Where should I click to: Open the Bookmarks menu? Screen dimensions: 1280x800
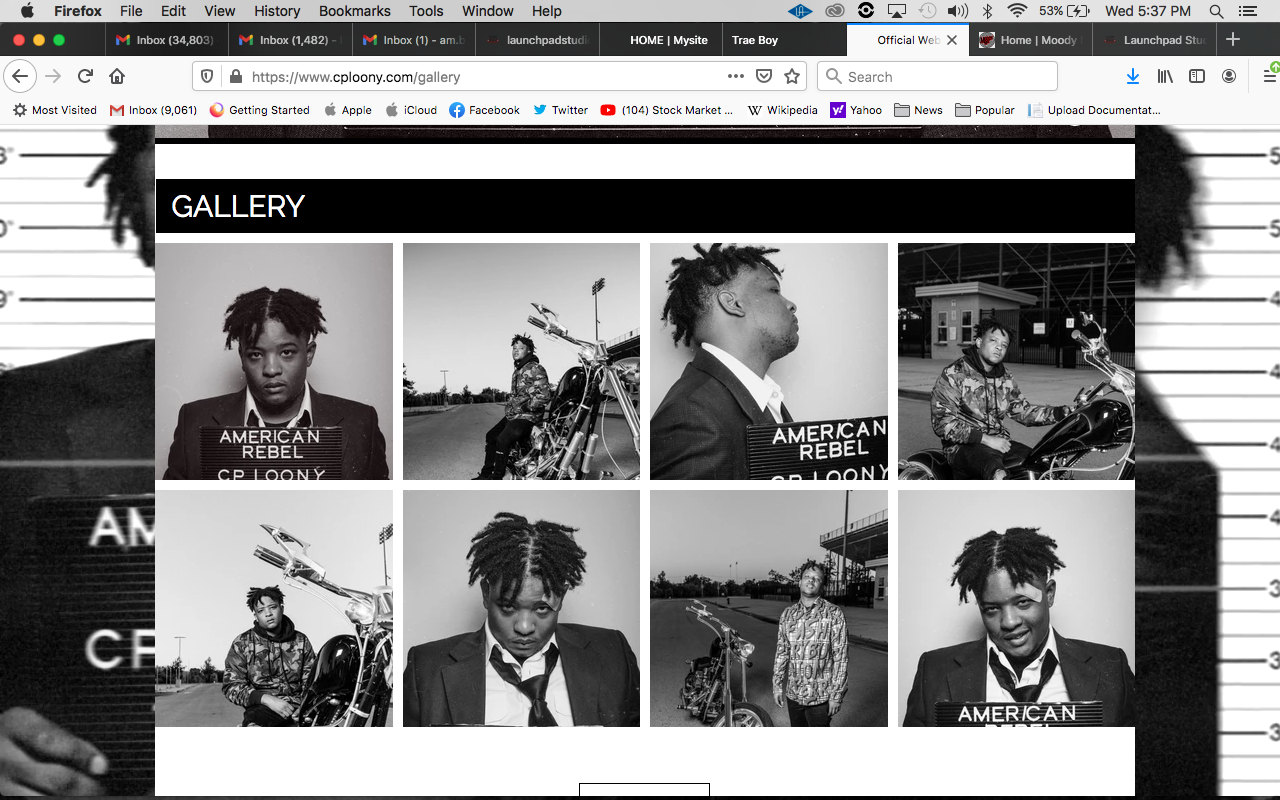point(355,11)
